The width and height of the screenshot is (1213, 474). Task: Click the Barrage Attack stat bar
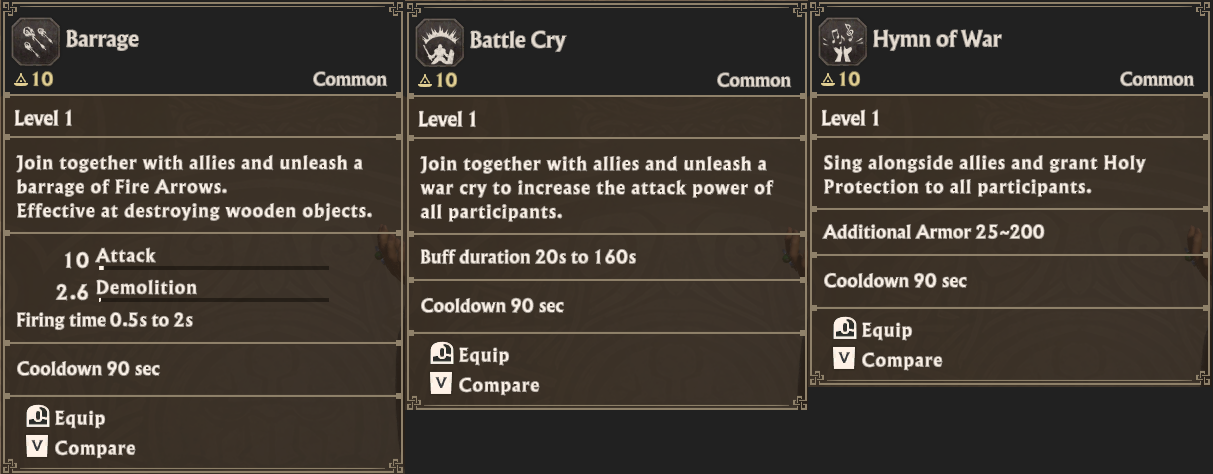pyautogui.click(x=213, y=267)
